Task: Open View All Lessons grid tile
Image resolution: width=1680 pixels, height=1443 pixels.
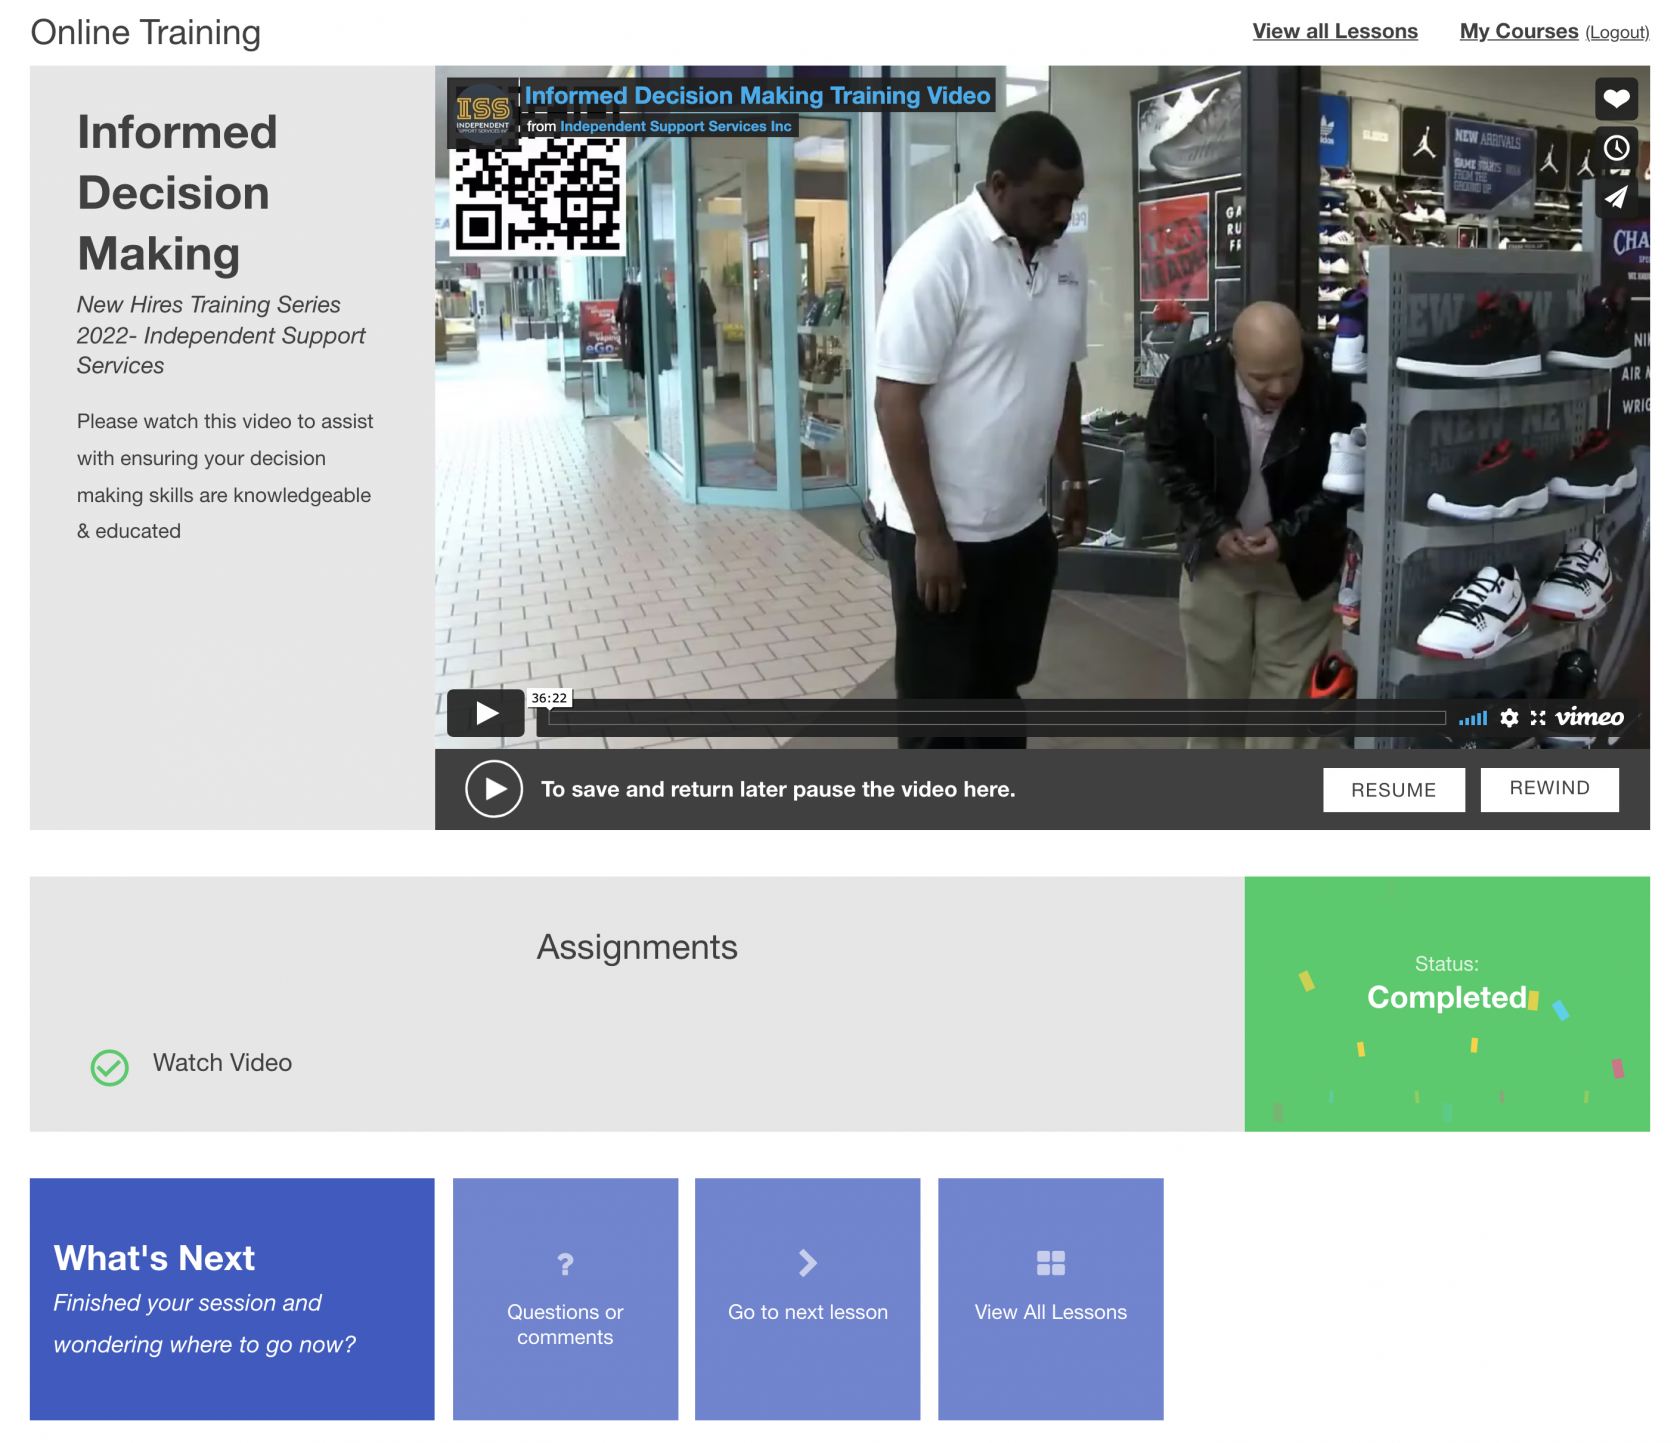Action: click(x=1050, y=1298)
